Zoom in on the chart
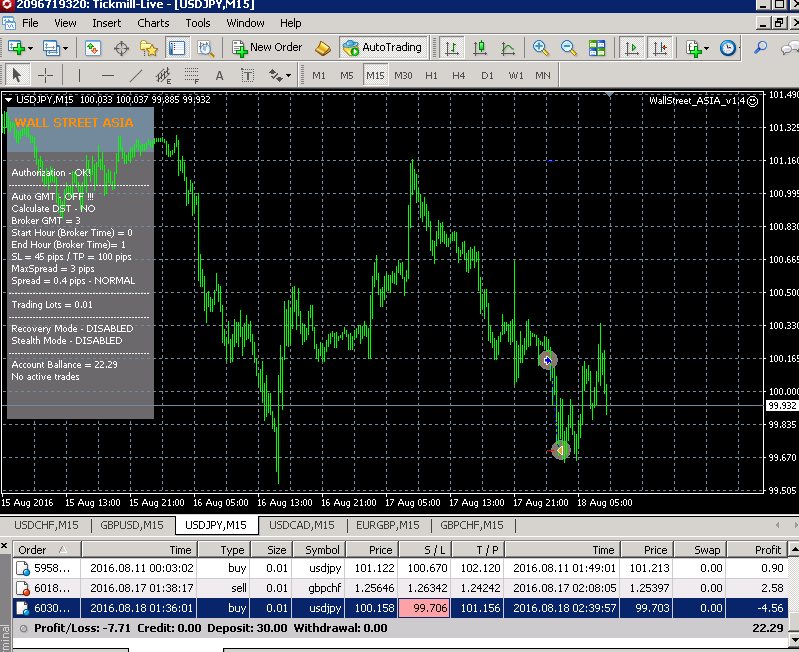799x652 pixels. pyautogui.click(x=541, y=48)
